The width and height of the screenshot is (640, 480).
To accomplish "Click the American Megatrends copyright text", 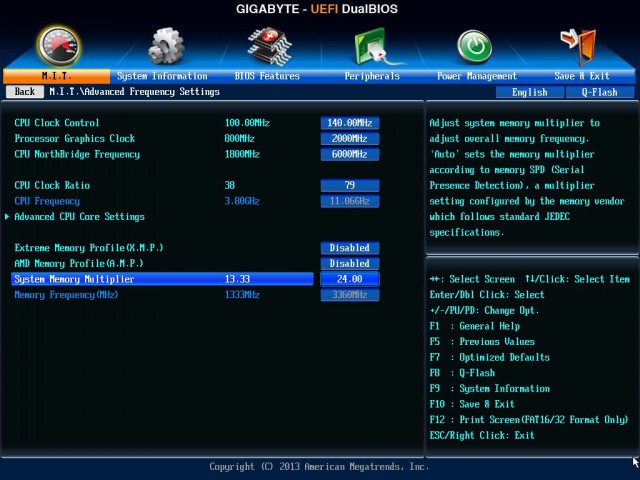I will tap(319, 467).
